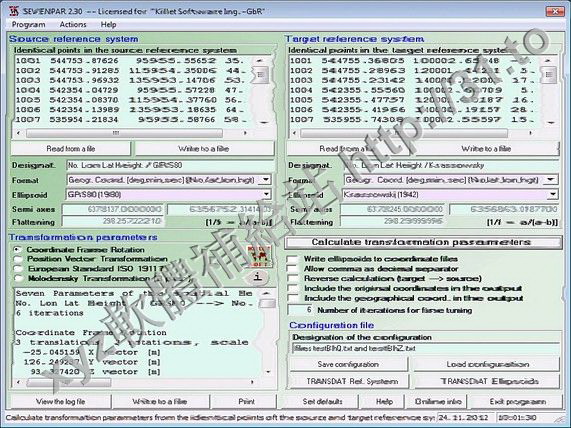Click View the log file button
571x428 pixels.
pyautogui.click(x=60, y=401)
